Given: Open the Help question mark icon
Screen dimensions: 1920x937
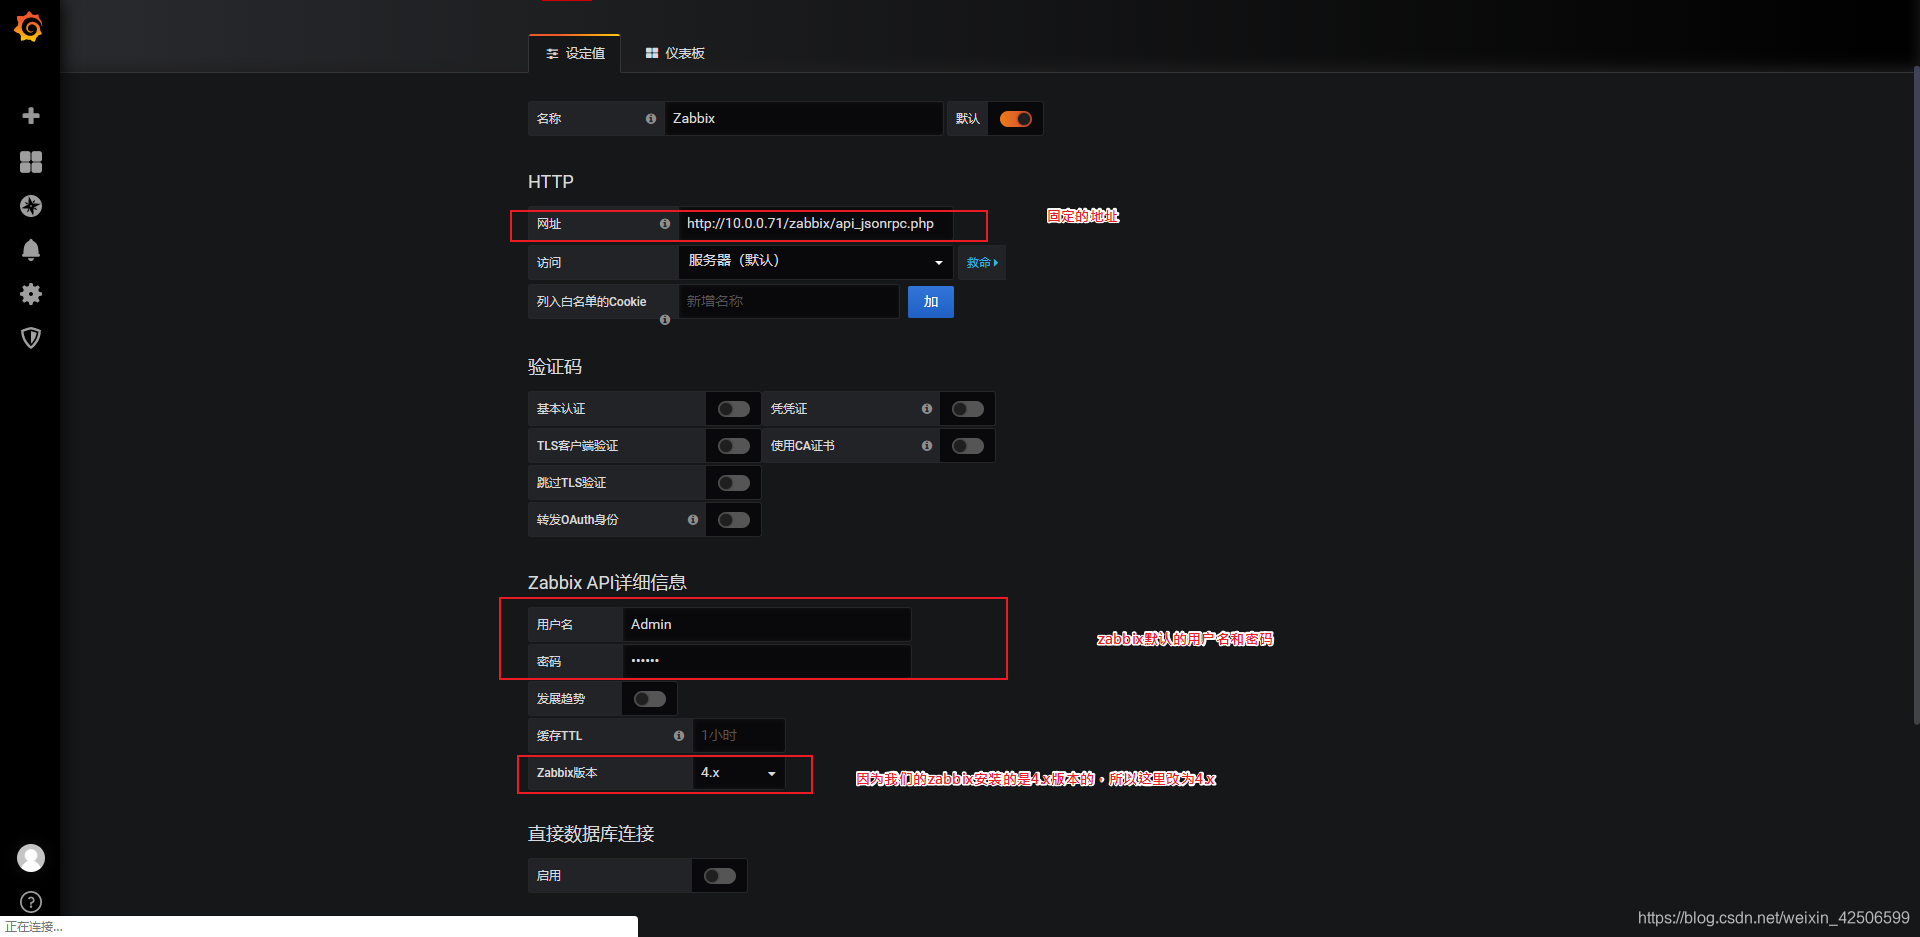Looking at the screenshot, I should tap(31, 902).
